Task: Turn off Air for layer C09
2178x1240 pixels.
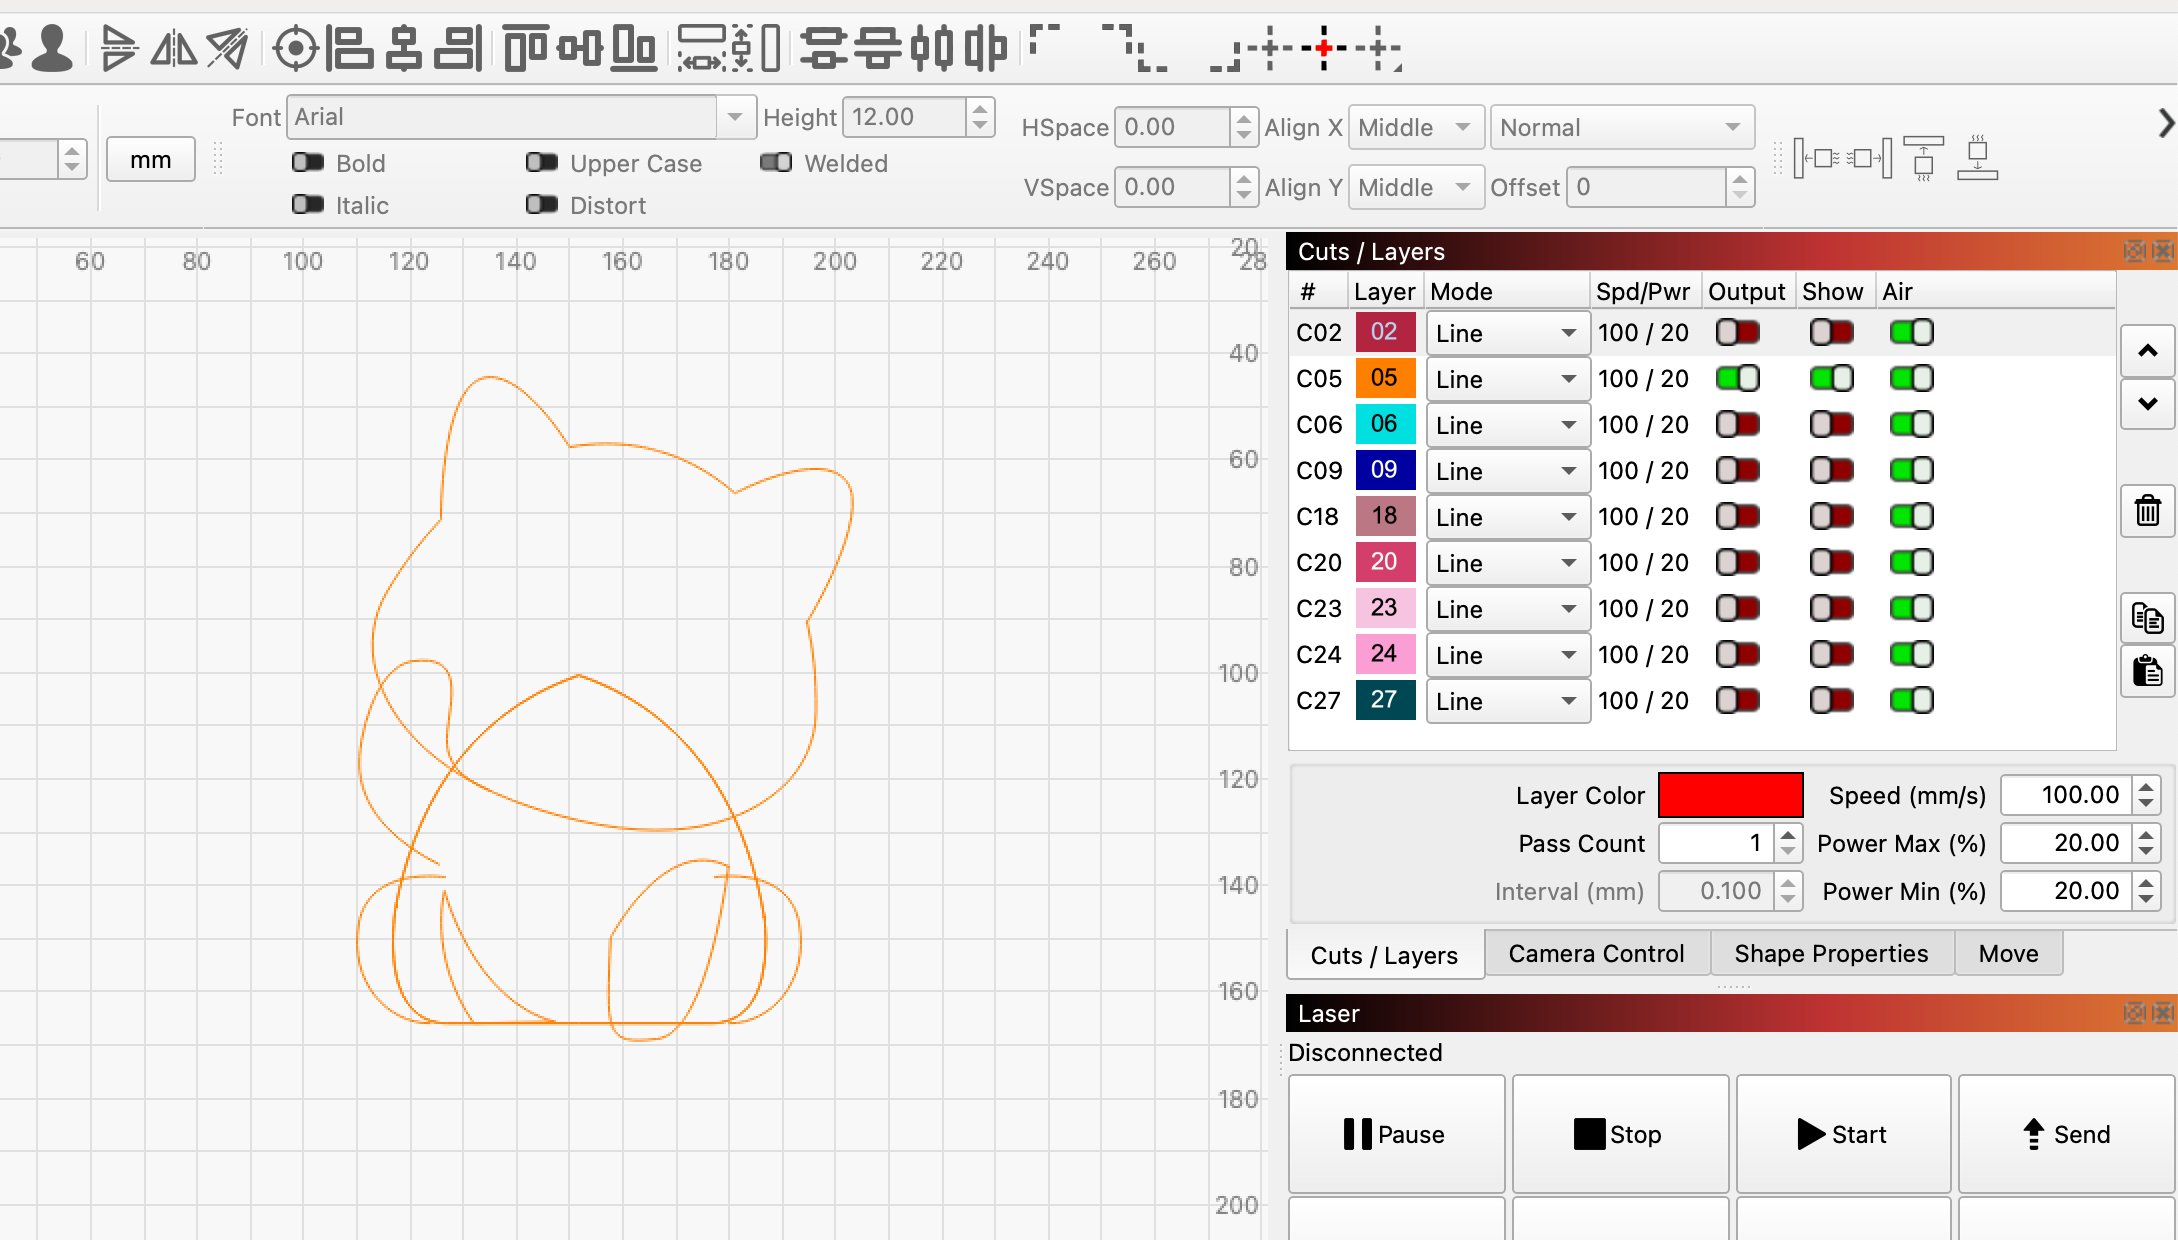Action: click(x=1912, y=470)
